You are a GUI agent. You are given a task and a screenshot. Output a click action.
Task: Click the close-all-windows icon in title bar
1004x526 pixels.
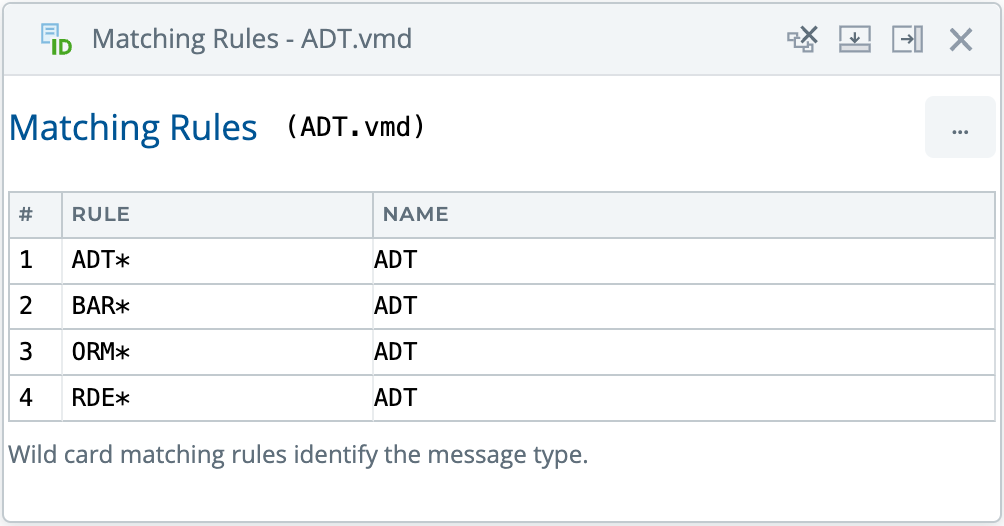(802, 39)
